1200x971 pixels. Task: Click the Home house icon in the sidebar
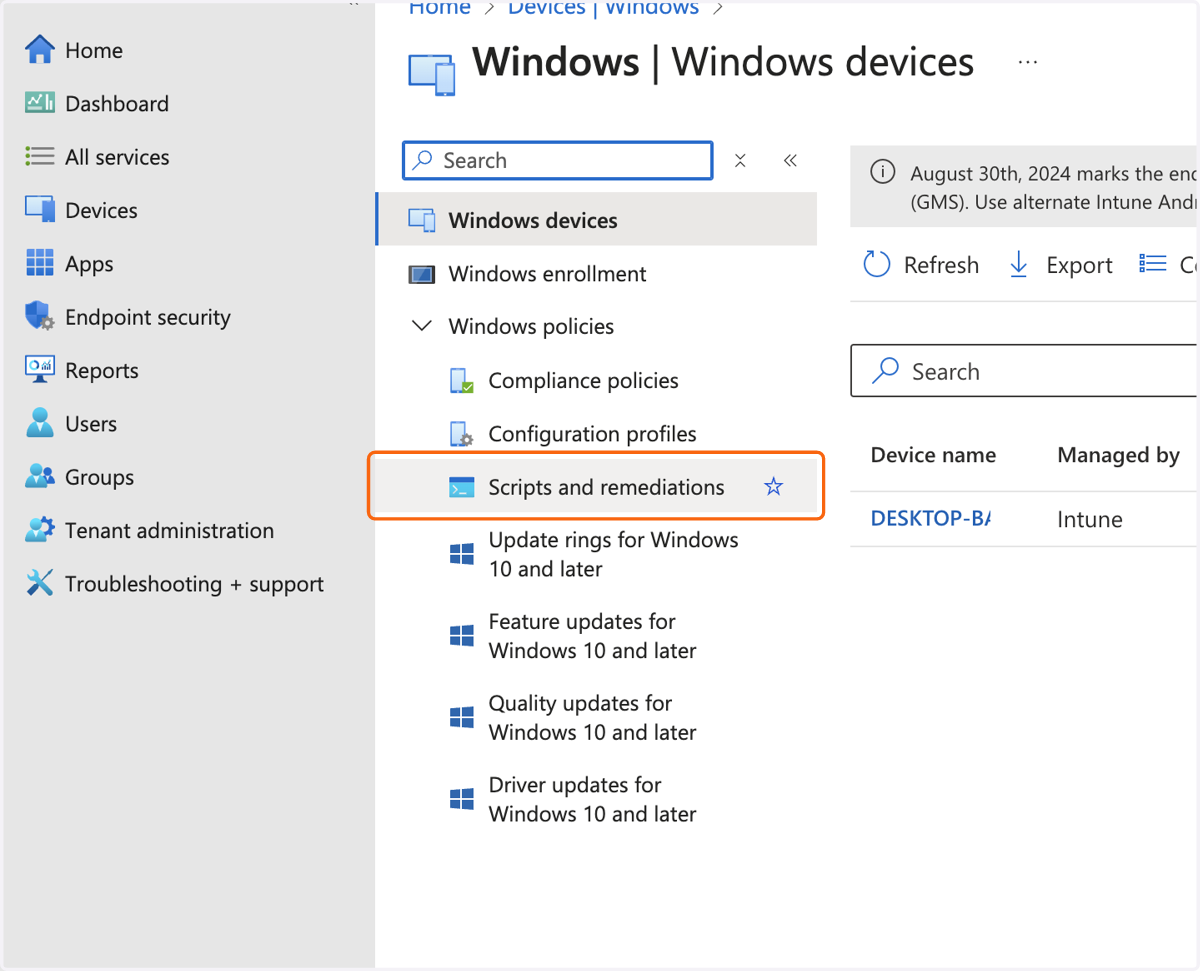[40, 50]
